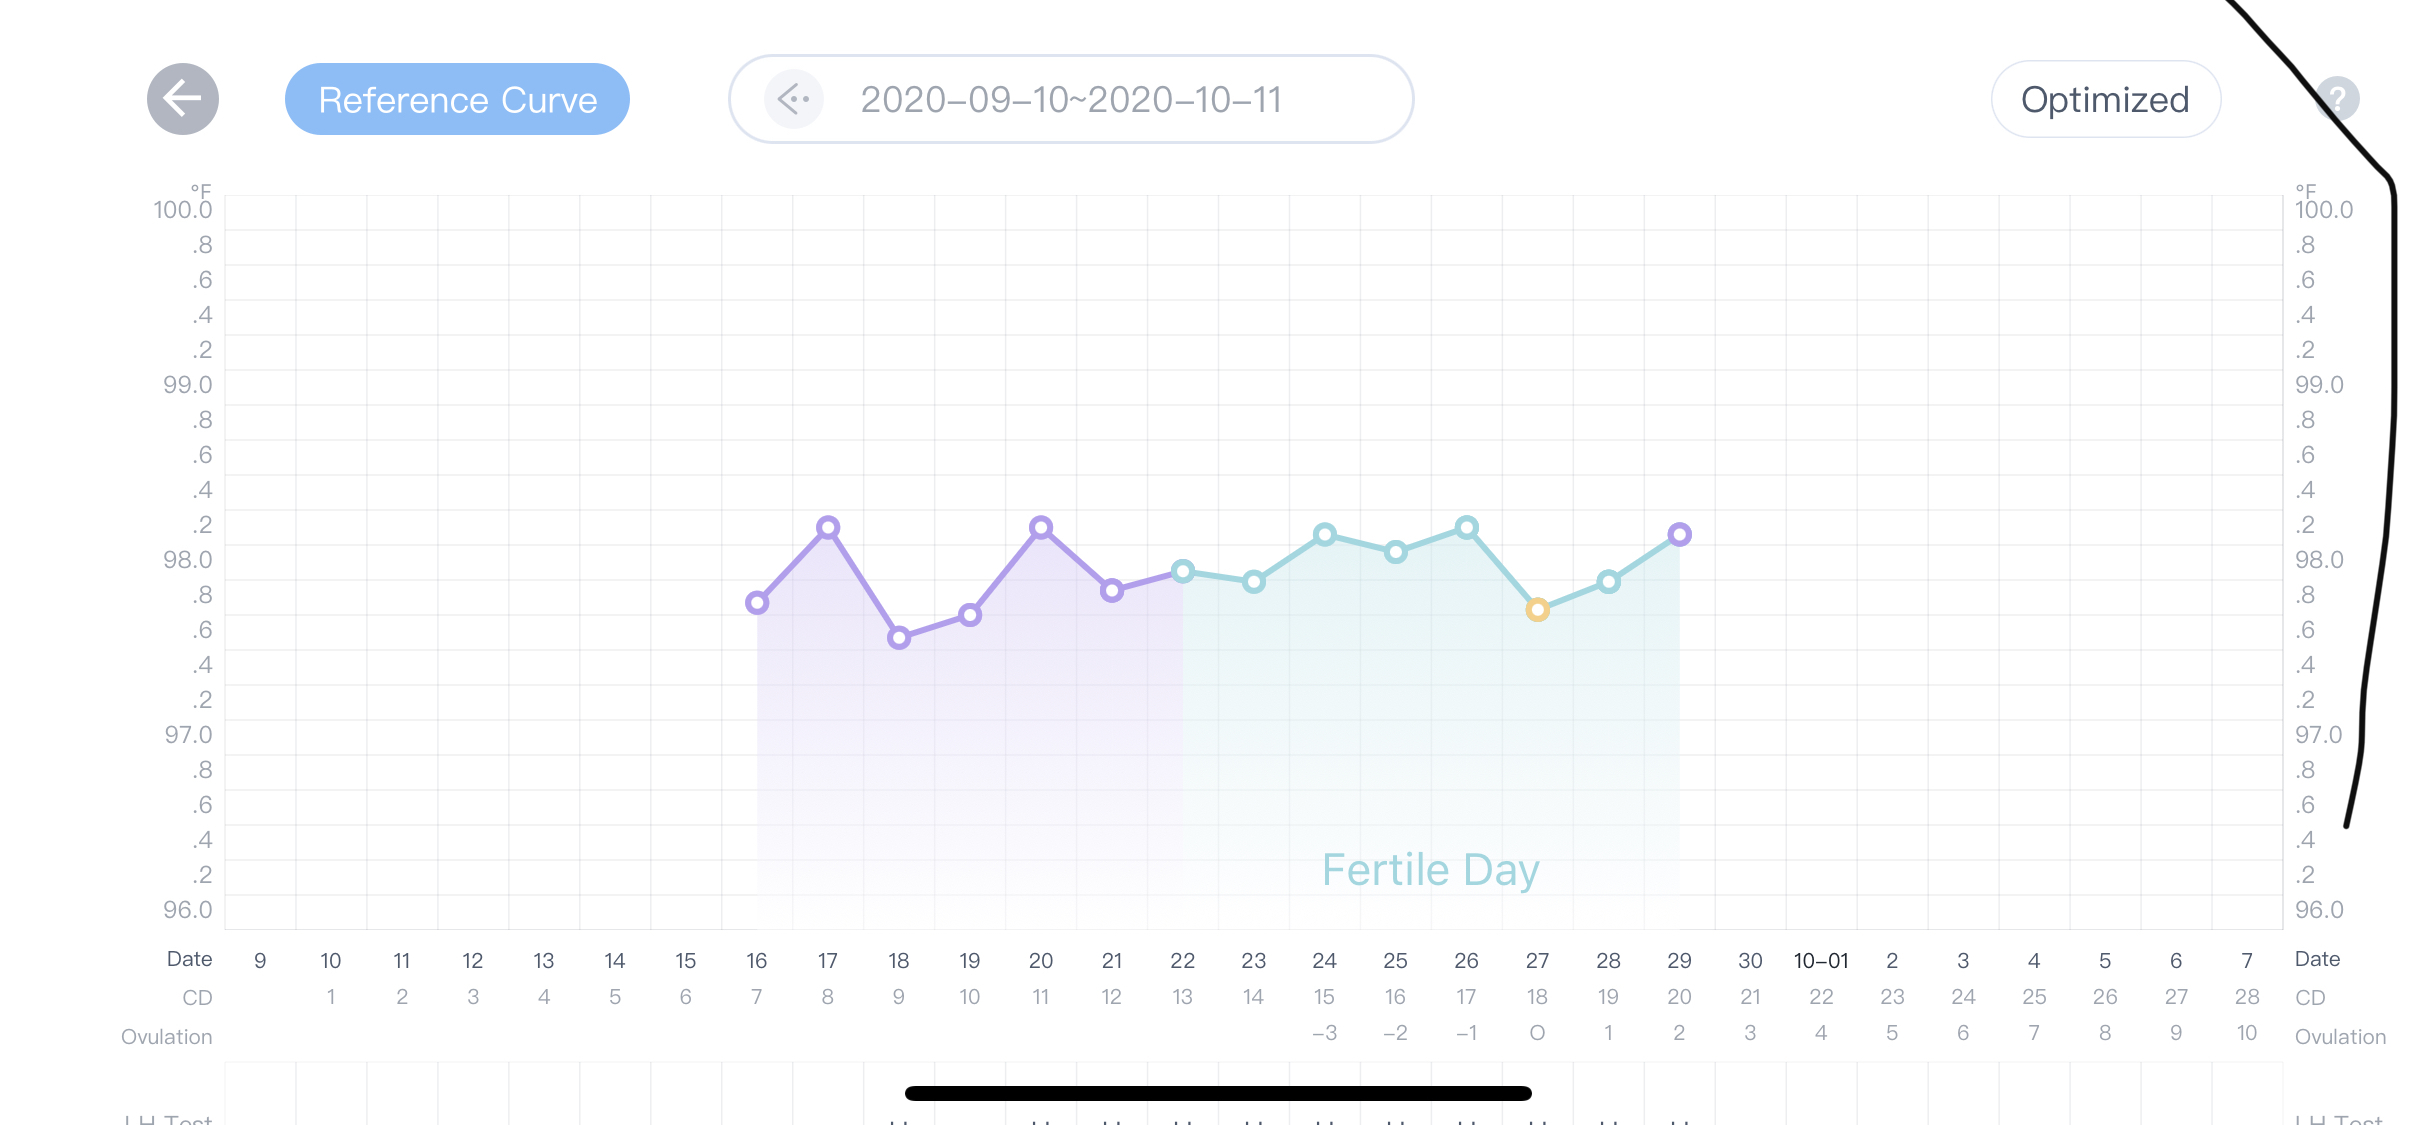Toggle the Reference Curve button
Screen dimensions: 2436x1125
457,99
